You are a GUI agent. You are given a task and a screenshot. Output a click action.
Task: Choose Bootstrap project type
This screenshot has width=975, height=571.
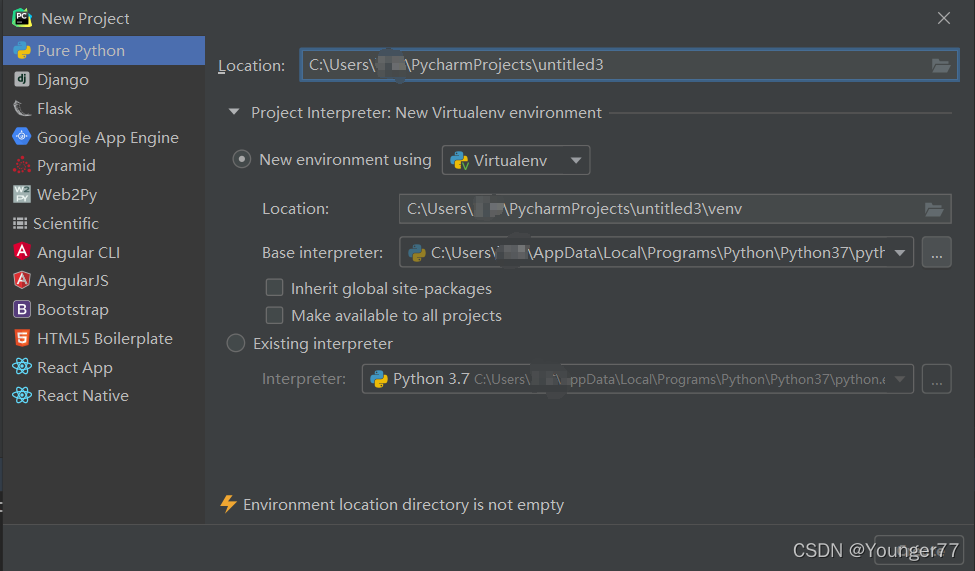[x=104, y=309]
